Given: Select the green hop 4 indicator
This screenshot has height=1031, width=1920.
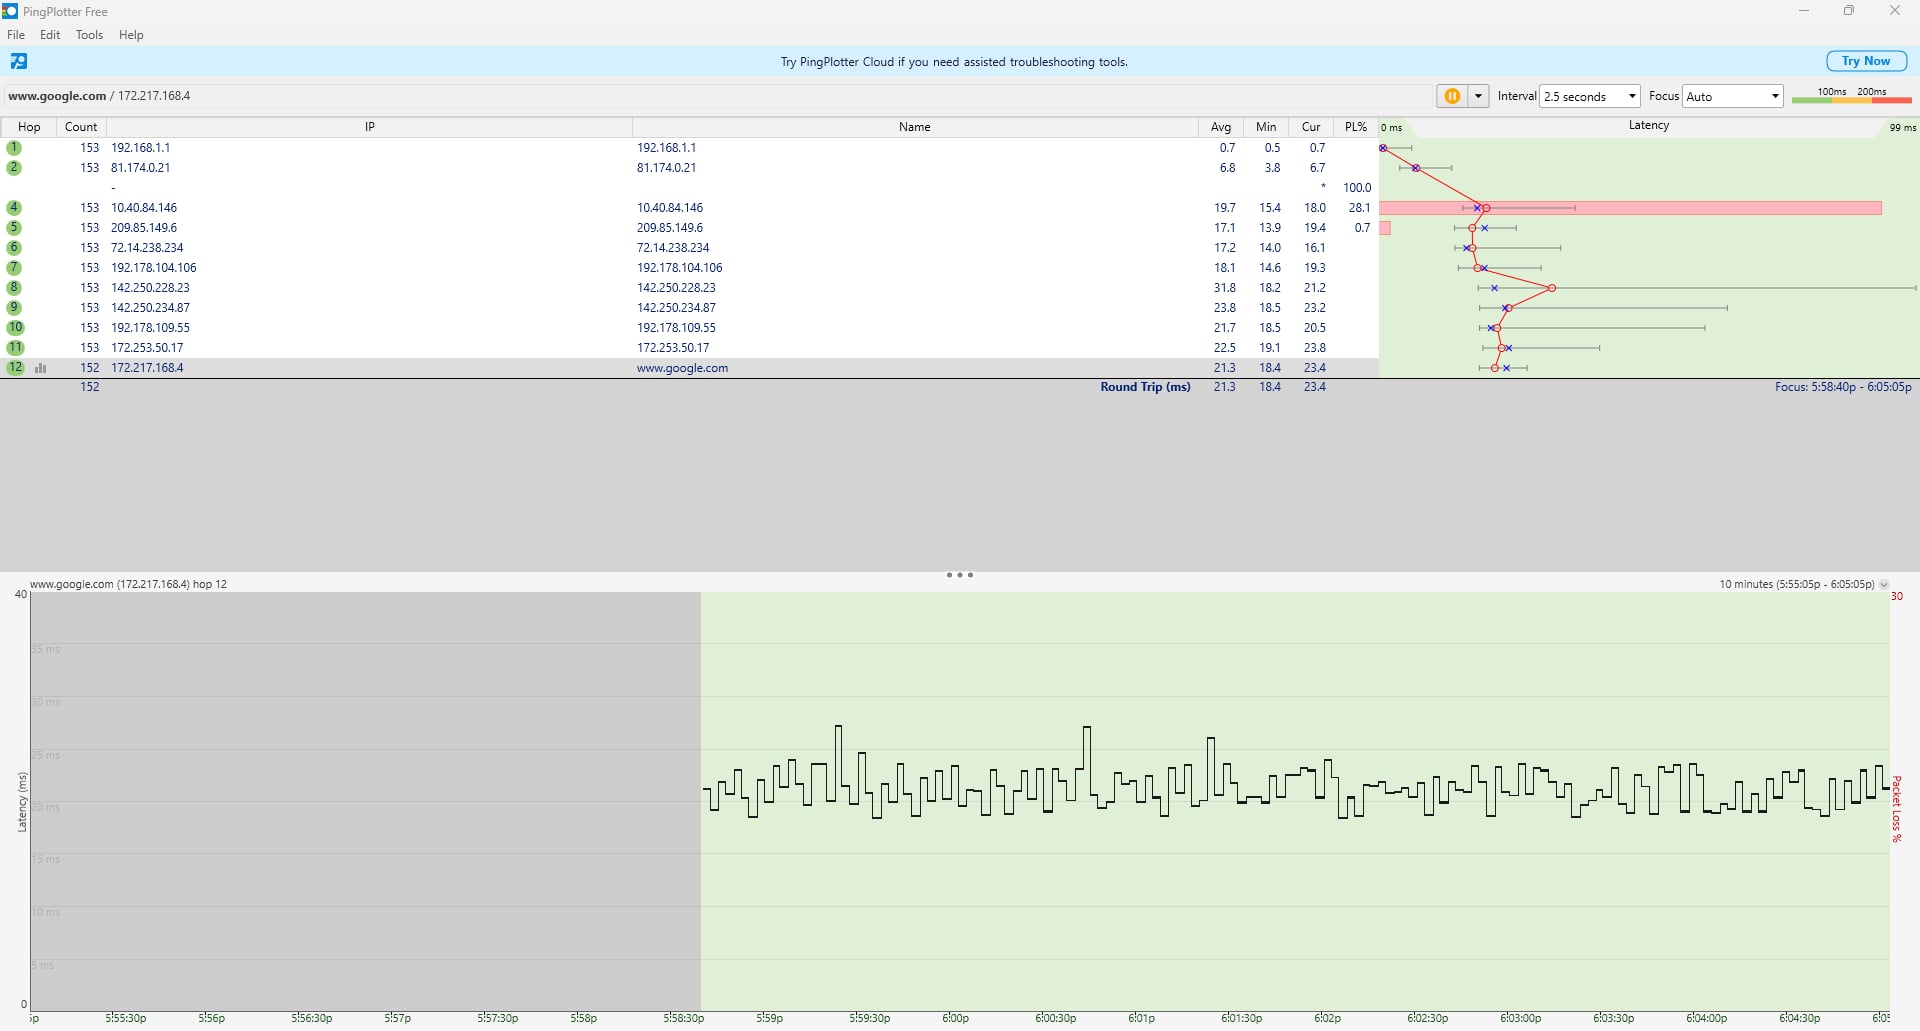Looking at the screenshot, I should (x=14, y=208).
